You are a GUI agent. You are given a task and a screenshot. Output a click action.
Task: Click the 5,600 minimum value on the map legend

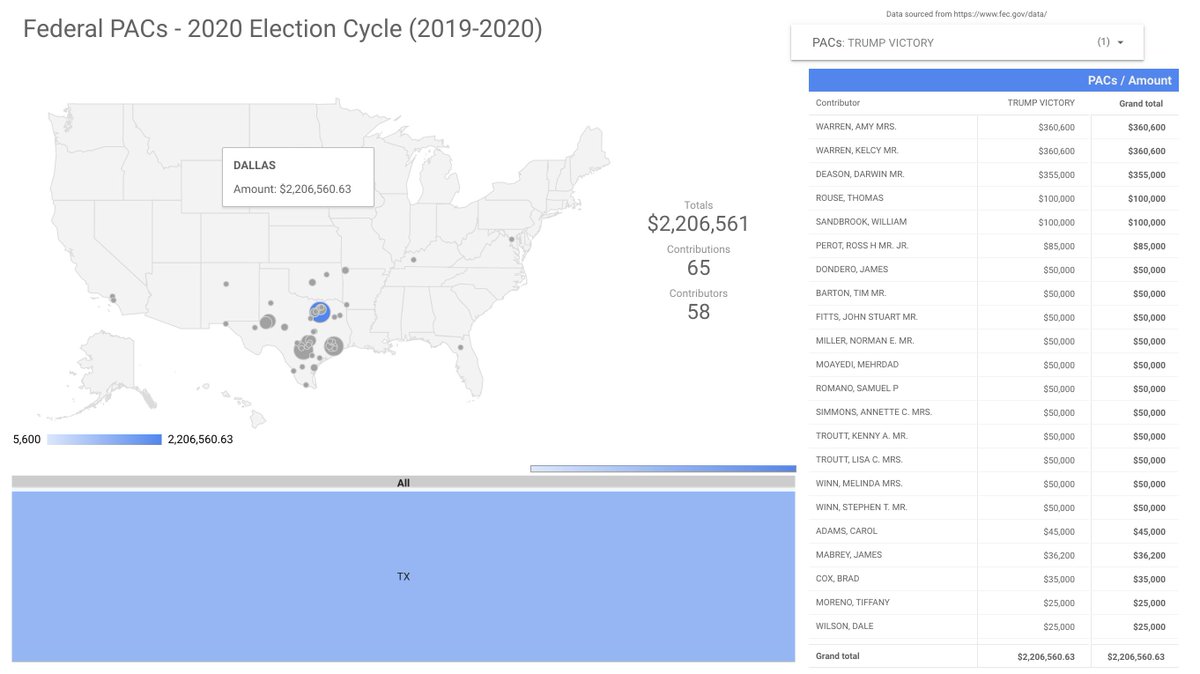point(27,439)
